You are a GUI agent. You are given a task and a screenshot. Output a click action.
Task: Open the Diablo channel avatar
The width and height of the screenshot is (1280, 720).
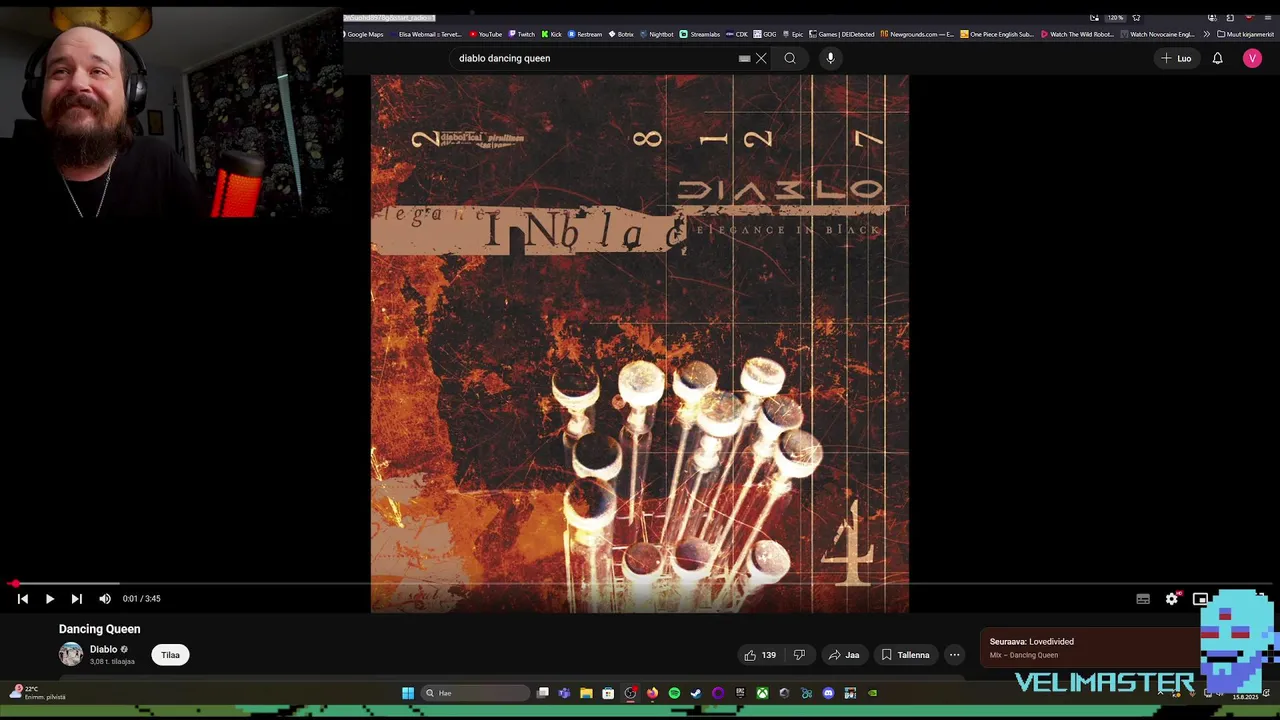pyautogui.click(x=71, y=654)
